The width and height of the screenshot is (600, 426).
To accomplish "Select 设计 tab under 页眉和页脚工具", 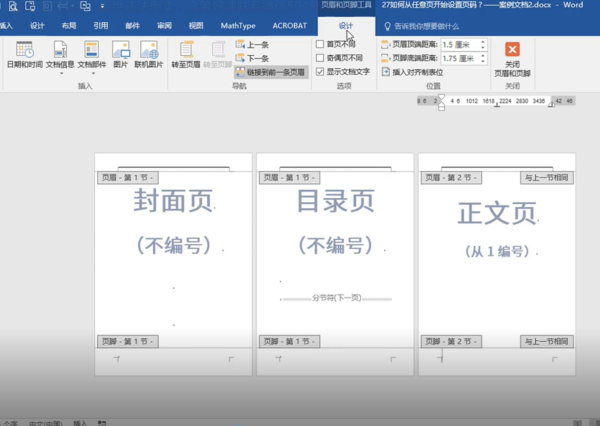I will pos(346,26).
